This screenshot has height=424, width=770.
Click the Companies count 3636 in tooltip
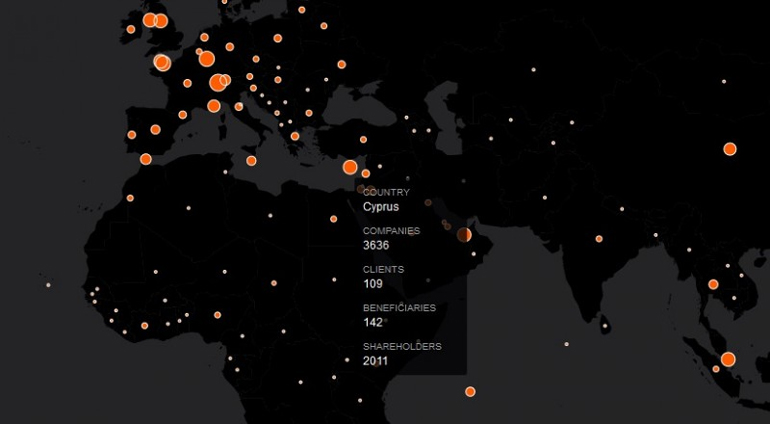(x=376, y=245)
